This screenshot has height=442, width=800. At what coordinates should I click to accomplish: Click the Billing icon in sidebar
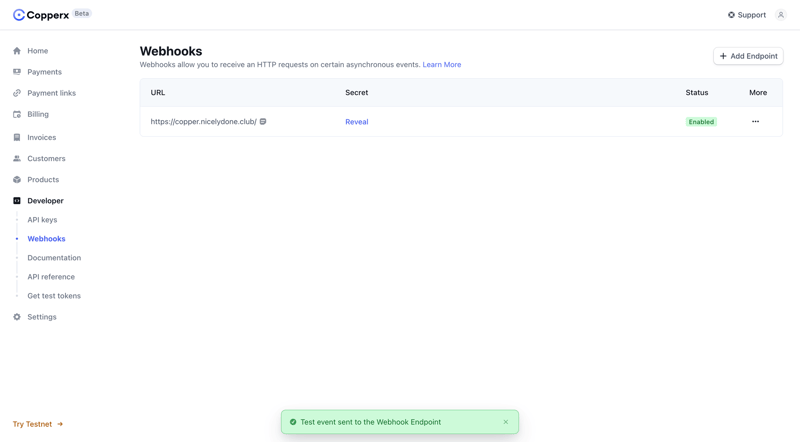[x=17, y=114]
